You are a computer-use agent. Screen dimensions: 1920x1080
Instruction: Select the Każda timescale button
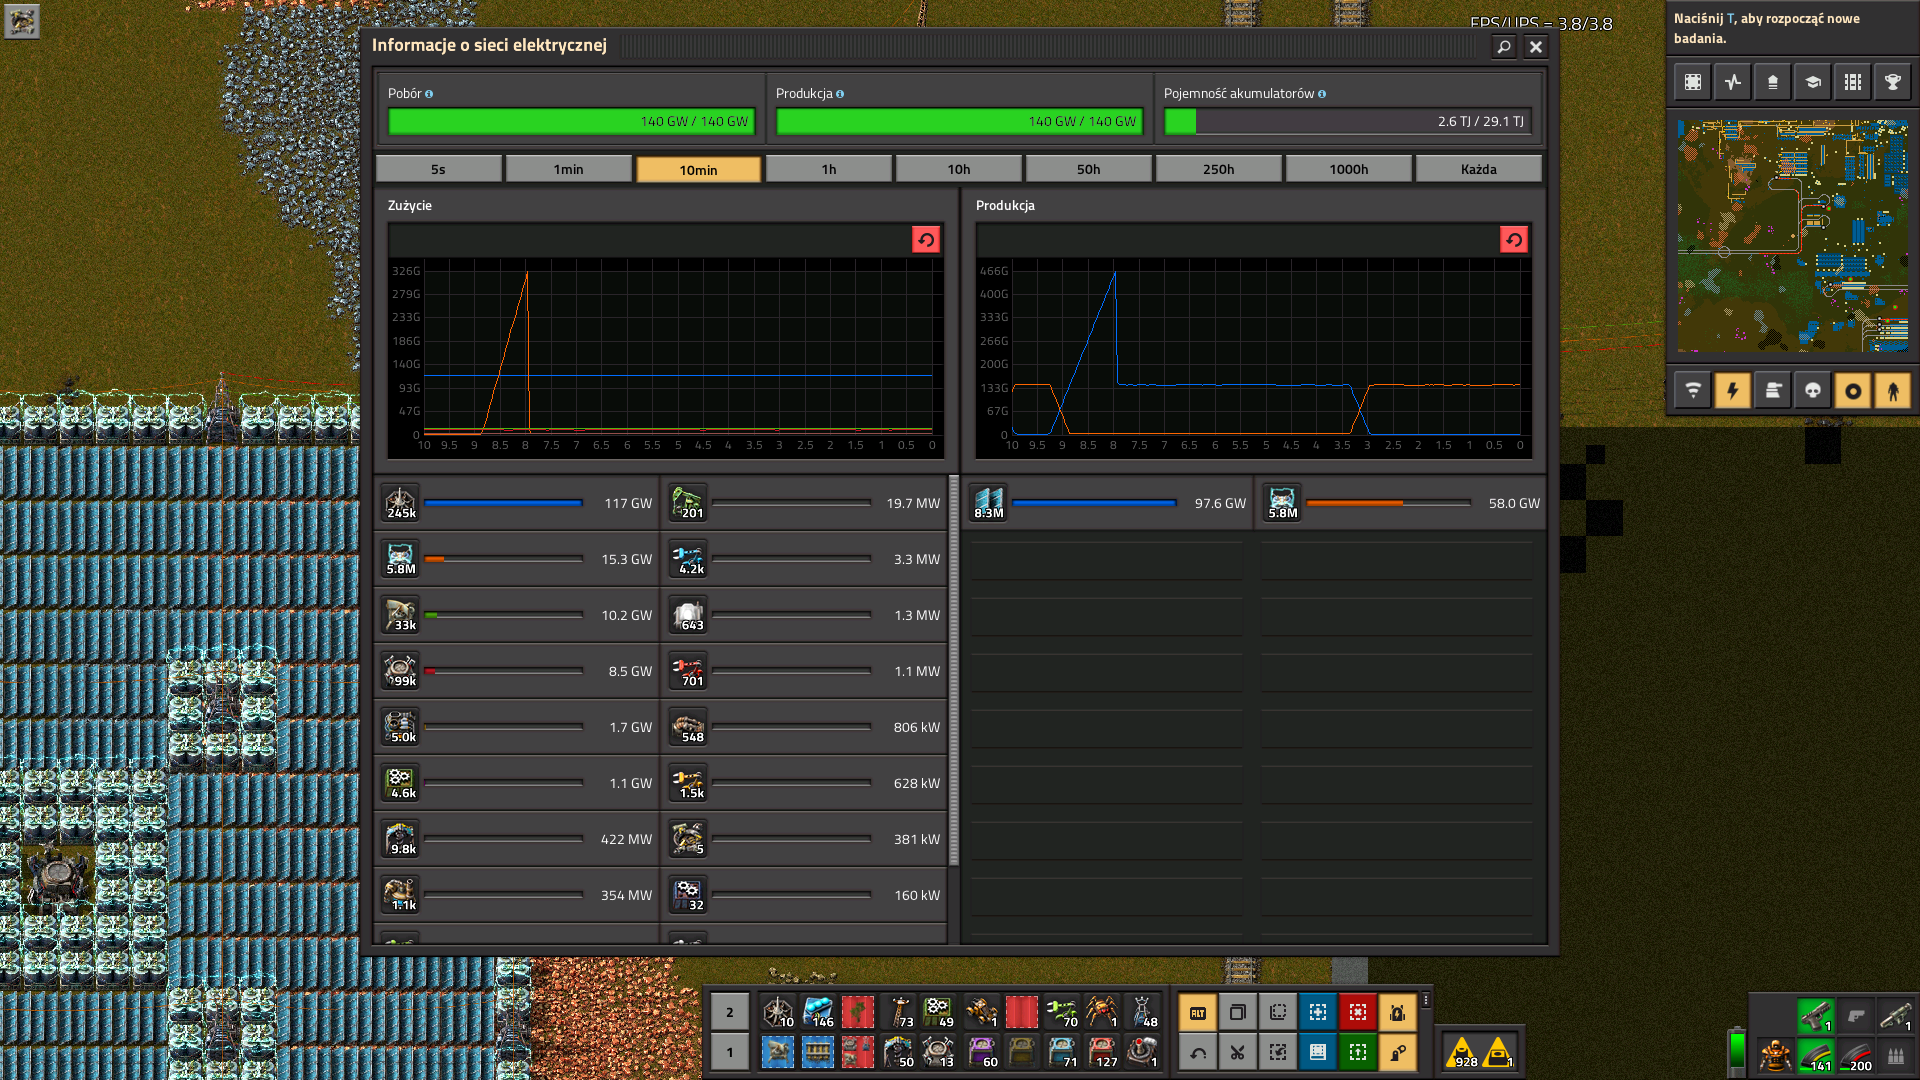(x=1478, y=169)
